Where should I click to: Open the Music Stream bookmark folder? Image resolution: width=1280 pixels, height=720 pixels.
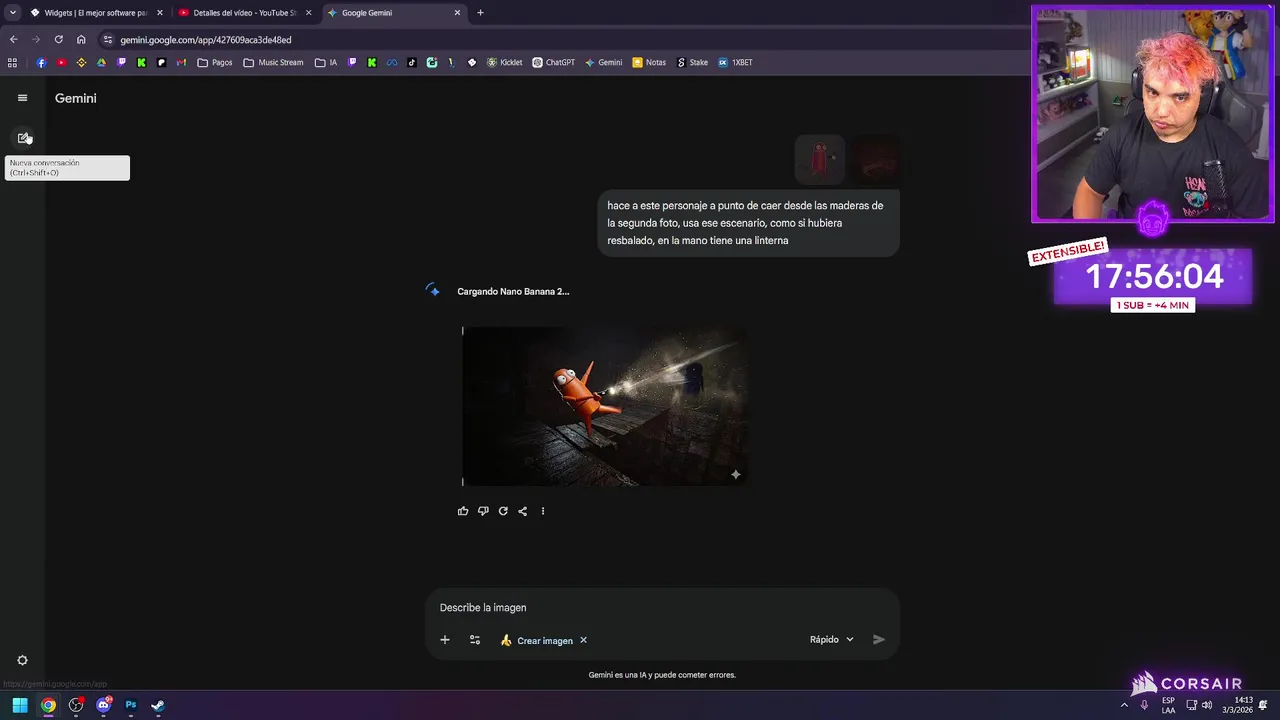point(273,62)
